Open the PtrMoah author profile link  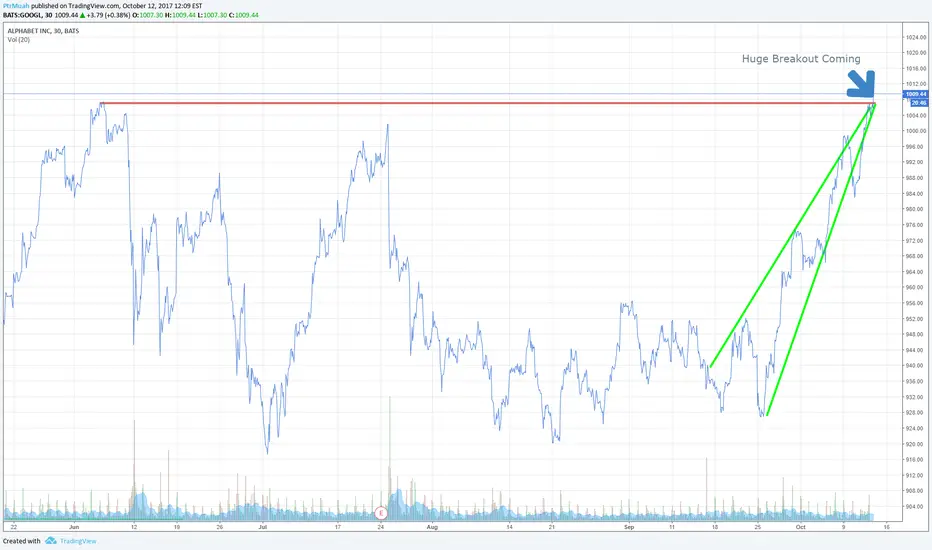[x=16, y=6]
